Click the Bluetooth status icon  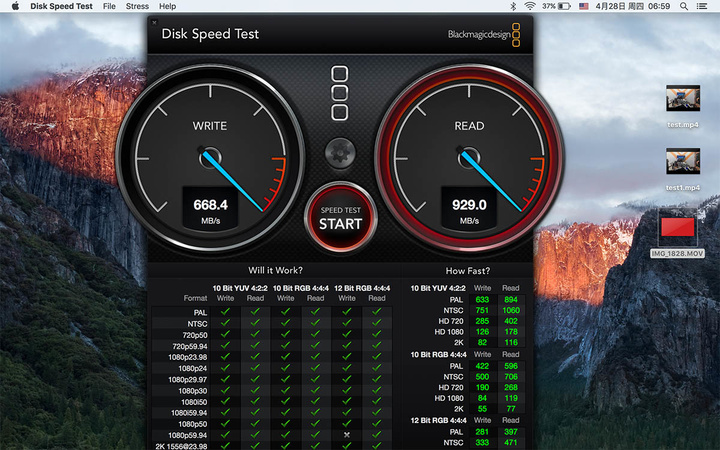pyautogui.click(x=513, y=6)
